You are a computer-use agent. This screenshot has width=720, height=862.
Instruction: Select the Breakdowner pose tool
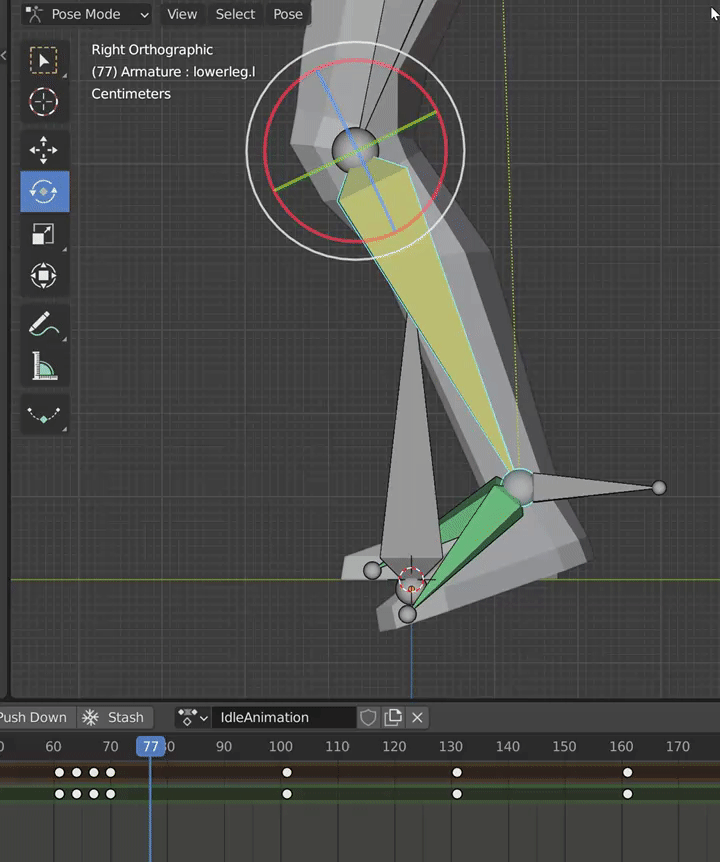[44, 415]
